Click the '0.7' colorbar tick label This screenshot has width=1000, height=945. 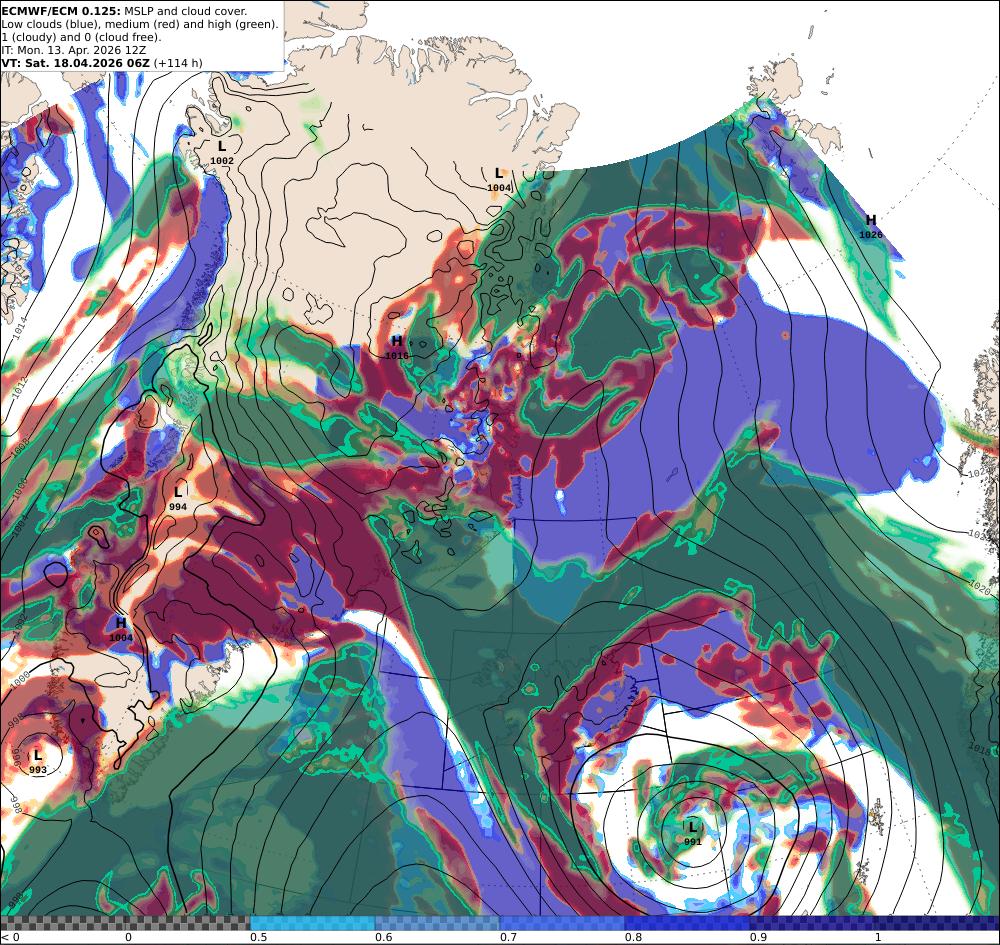(x=509, y=937)
